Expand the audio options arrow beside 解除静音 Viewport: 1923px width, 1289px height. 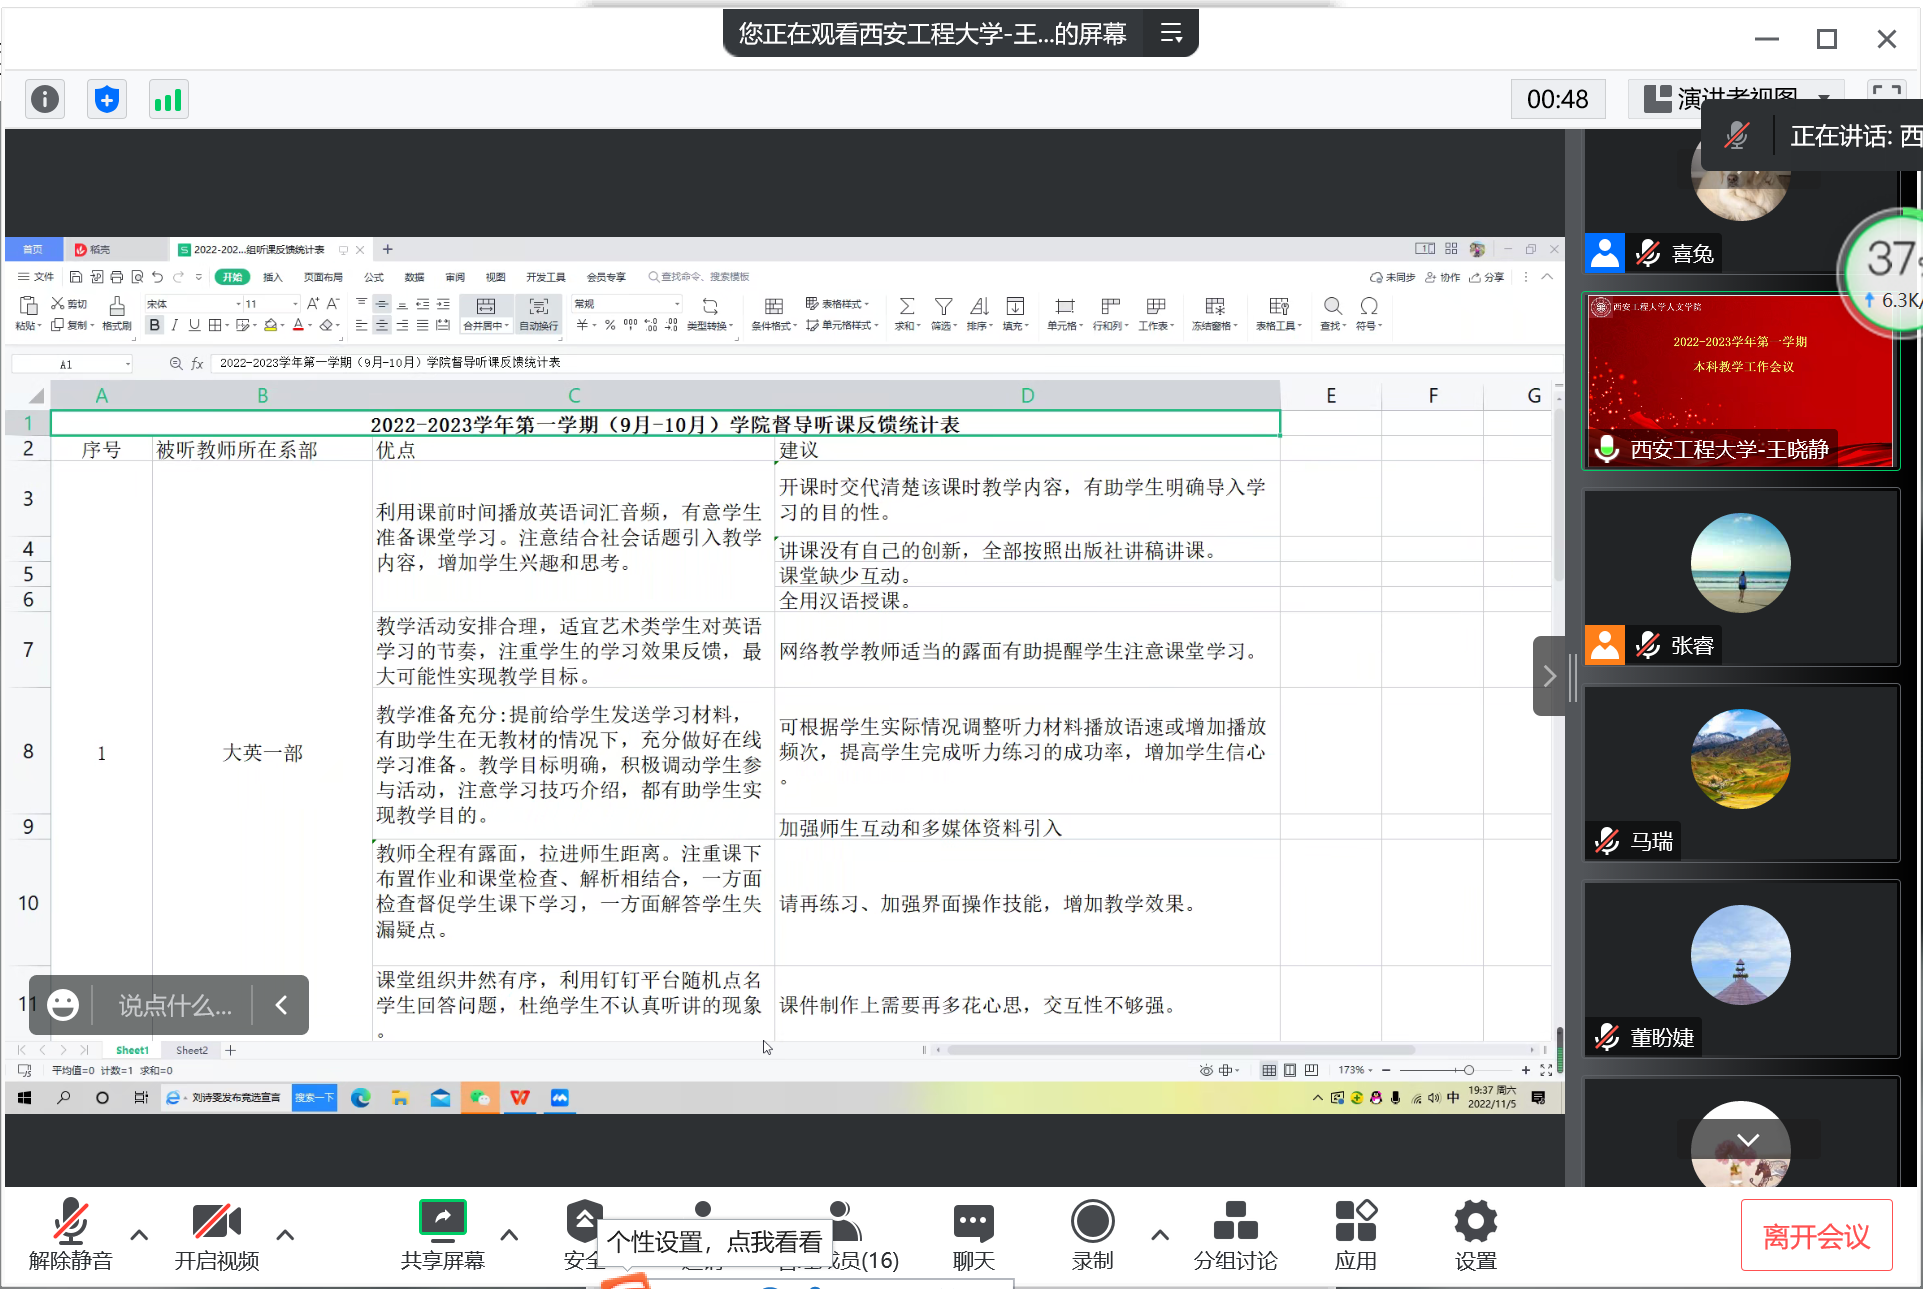click(x=139, y=1235)
